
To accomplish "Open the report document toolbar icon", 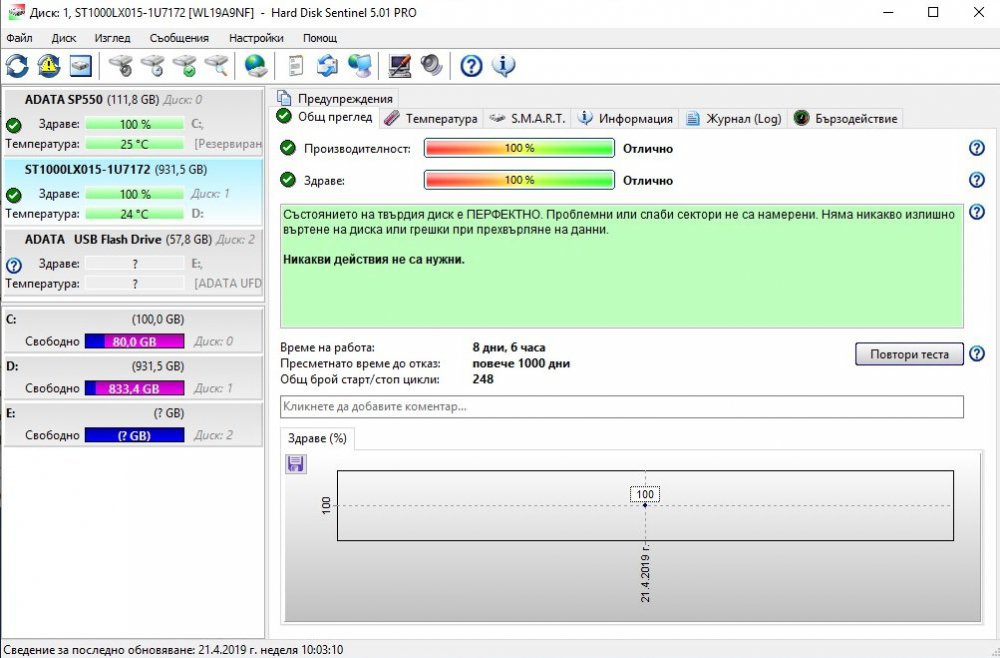I will point(295,66).
